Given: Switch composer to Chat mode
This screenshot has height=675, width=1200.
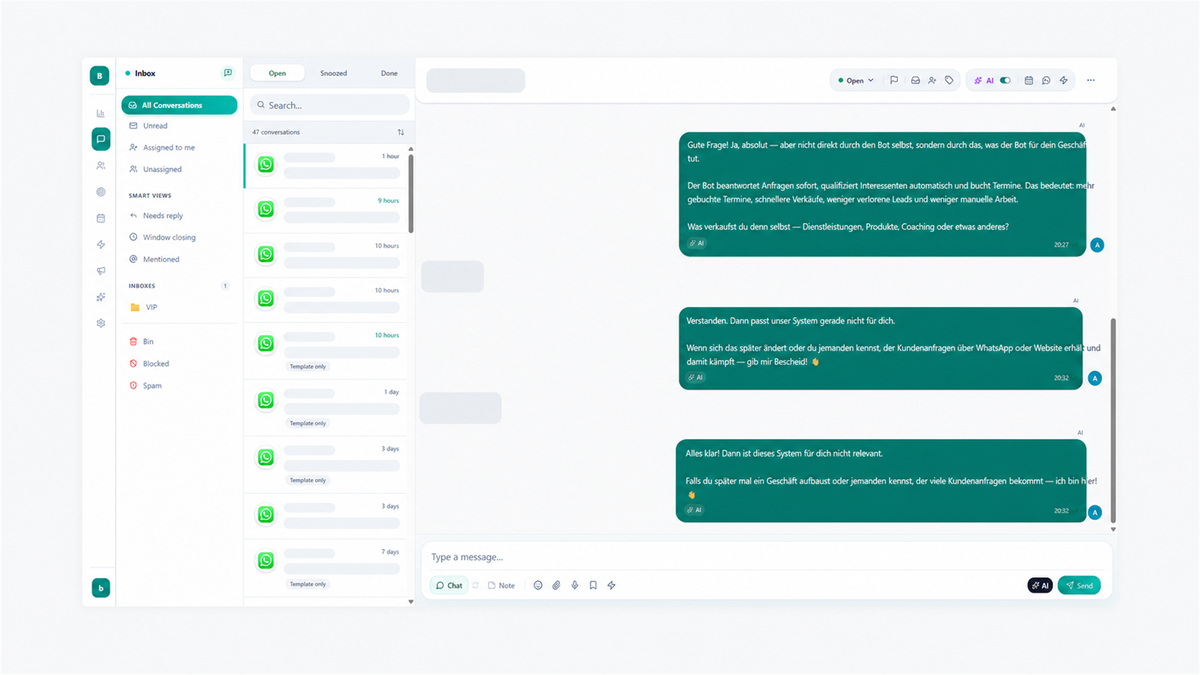Looking at the screenshot, I should [449, 585].
